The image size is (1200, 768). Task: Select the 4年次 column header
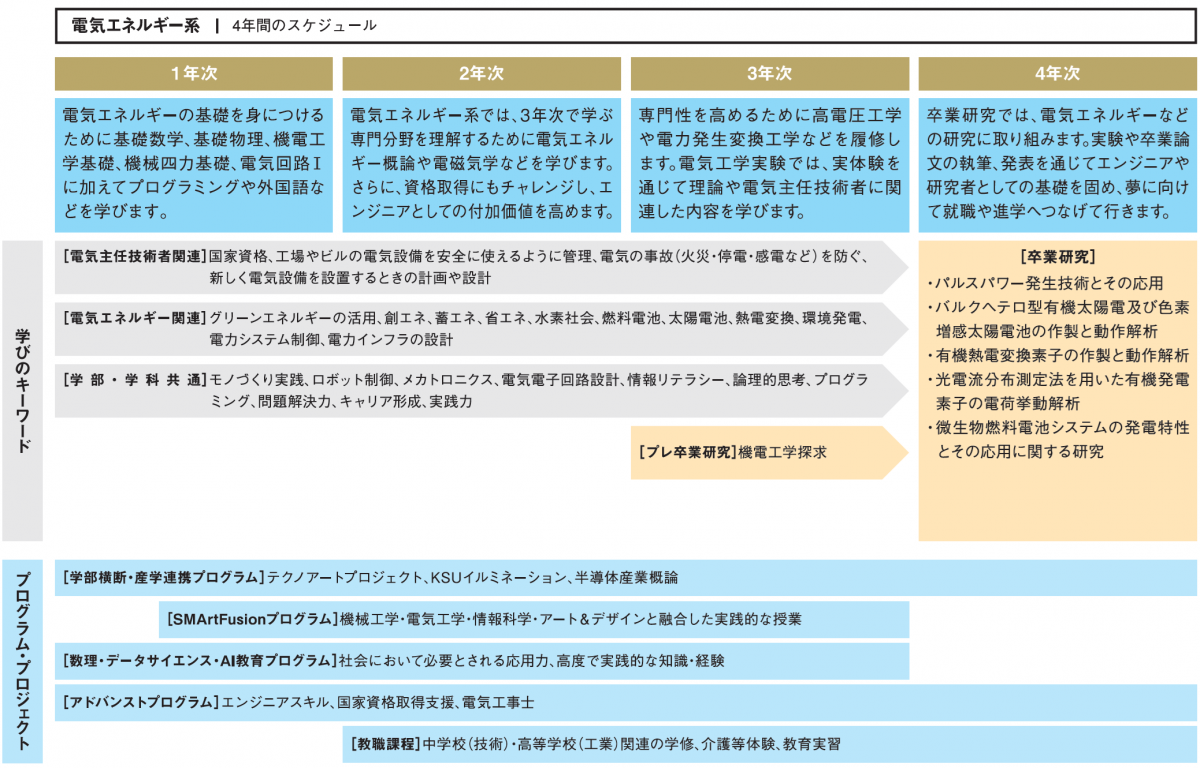pos(1058,74)
